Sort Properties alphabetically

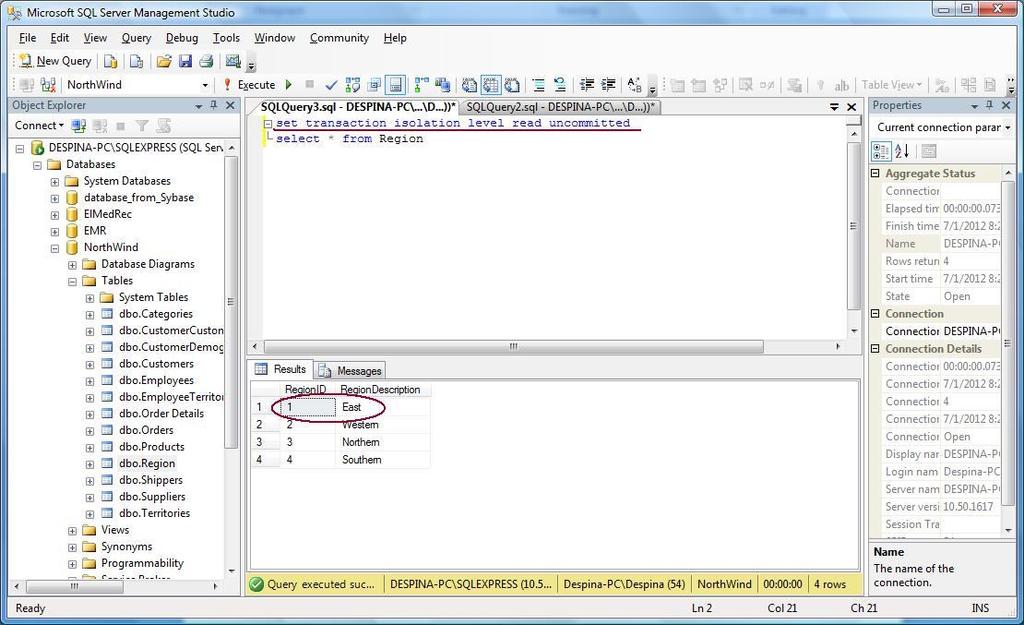(x=902, y=152)
